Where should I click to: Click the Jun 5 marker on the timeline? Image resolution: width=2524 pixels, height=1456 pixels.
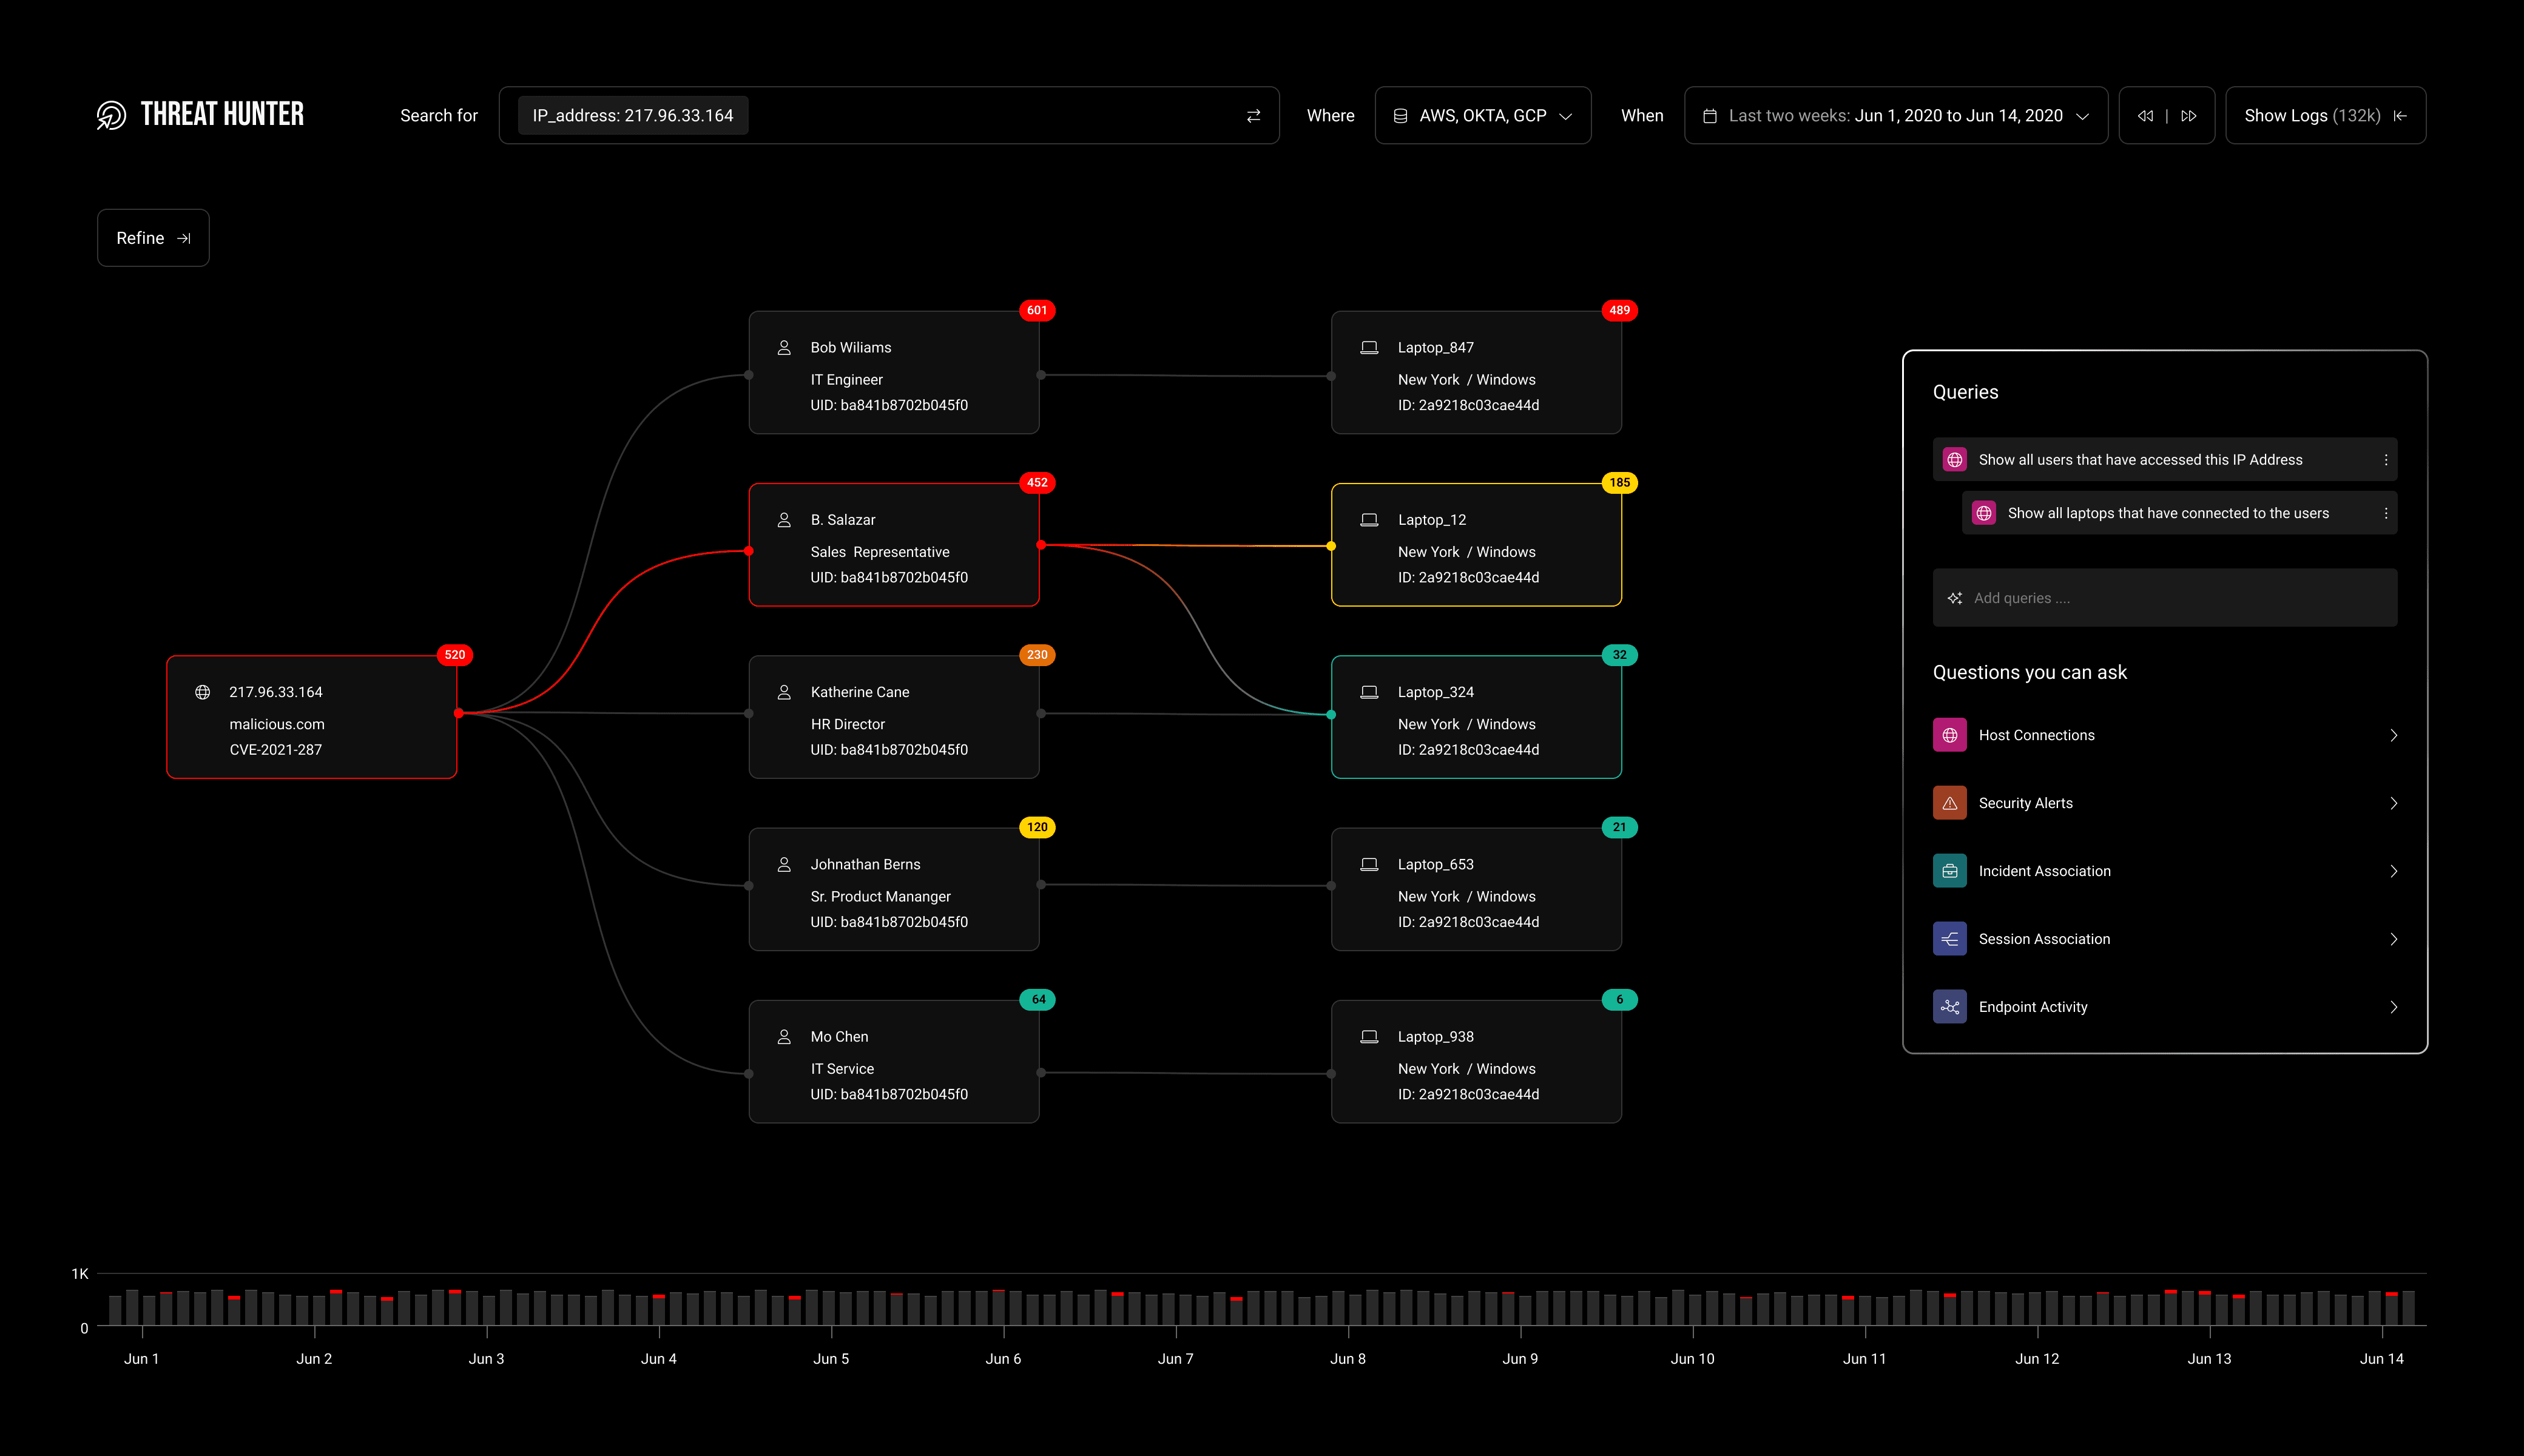[831, 1358]
